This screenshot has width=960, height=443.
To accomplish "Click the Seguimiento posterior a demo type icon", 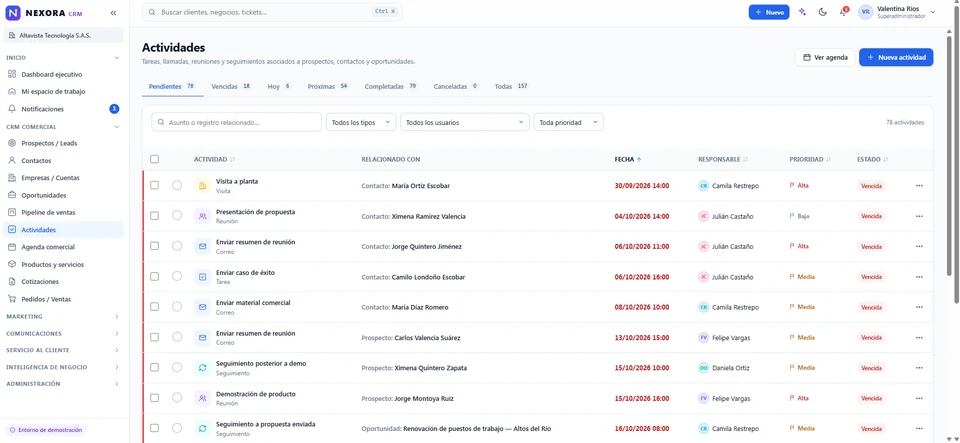I will click(x=203, y=368).
